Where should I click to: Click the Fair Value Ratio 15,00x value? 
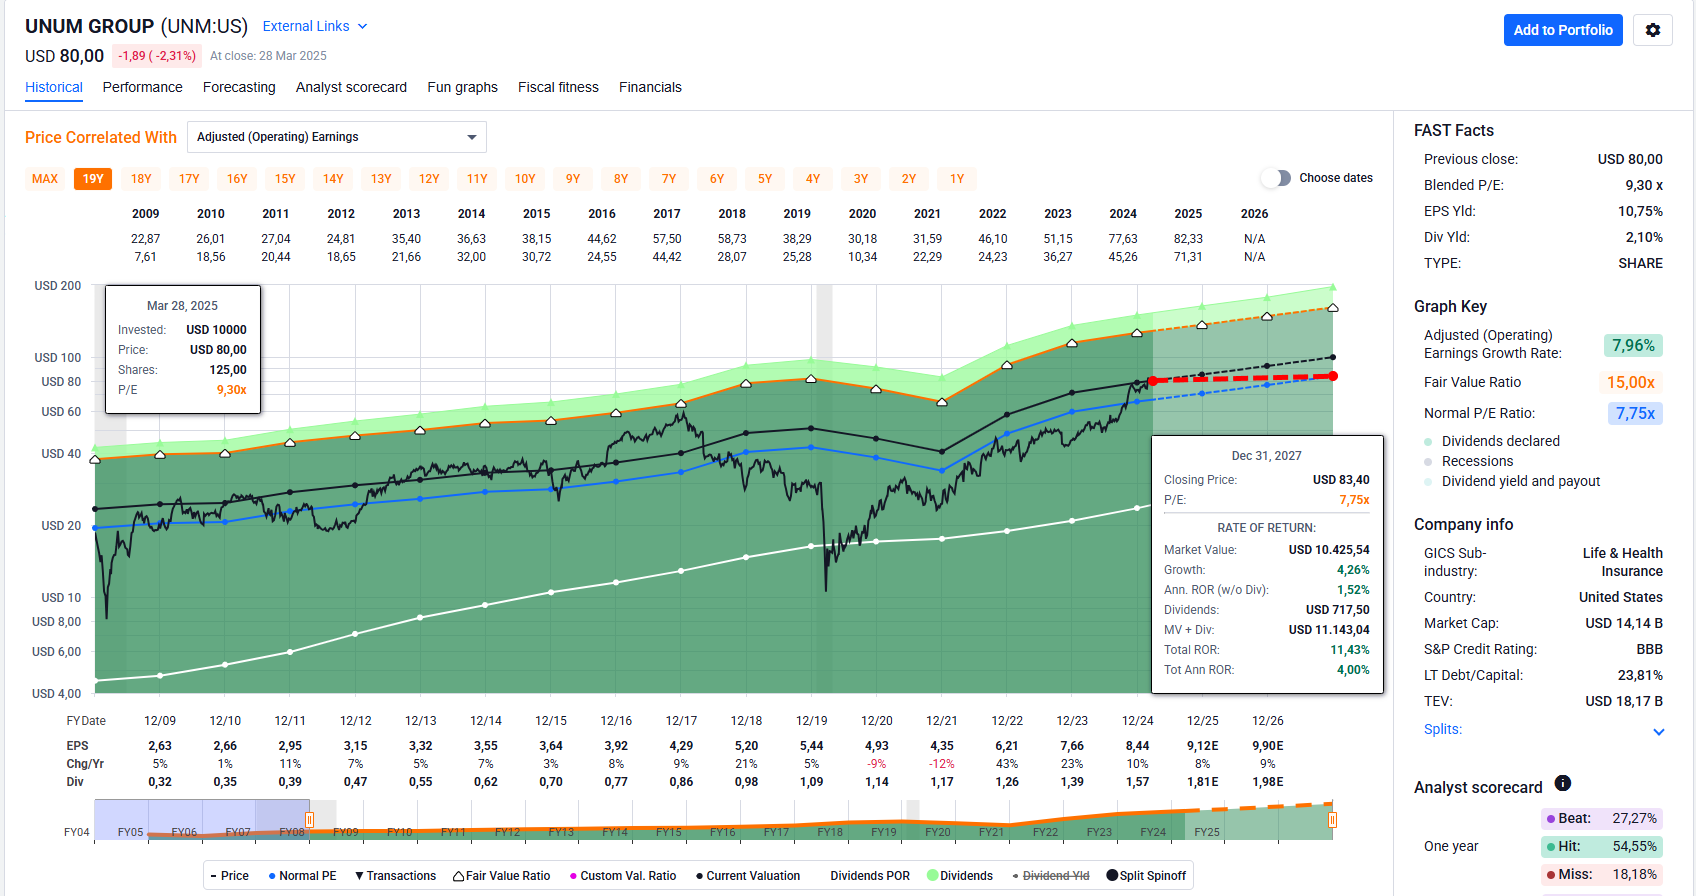pyautogui.click(x=1630, y=382)
